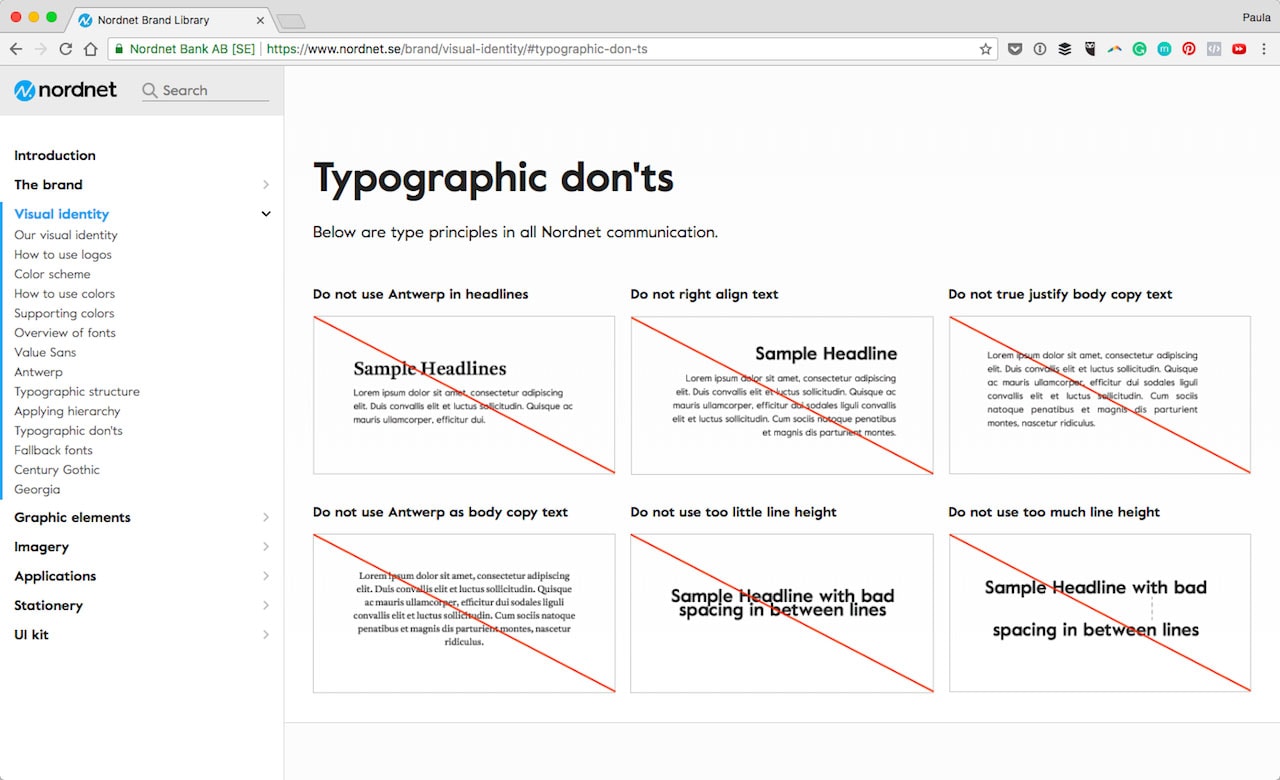Click the Nordnet logo
Image resolution: width=1280 pixels, height=780 pixels.
click(x=65, y=90)
